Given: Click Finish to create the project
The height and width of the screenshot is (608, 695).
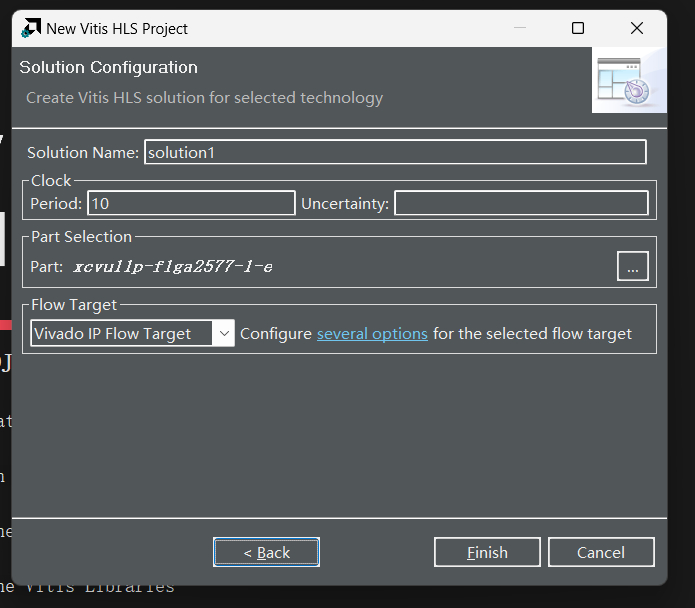Looking at the screenshot, I should 487,552.
